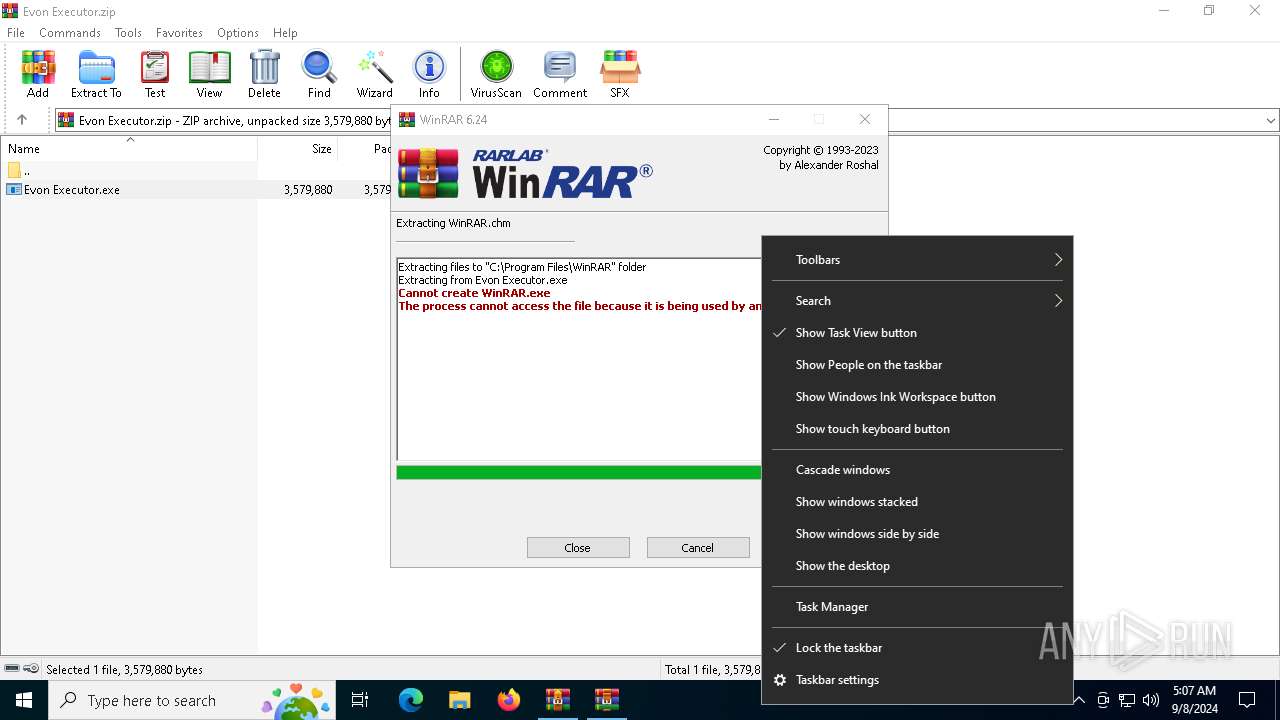This screenshot has height=720, width=1280.
Task: Click the Add archive toolbar icon
Action: [38, 75]
